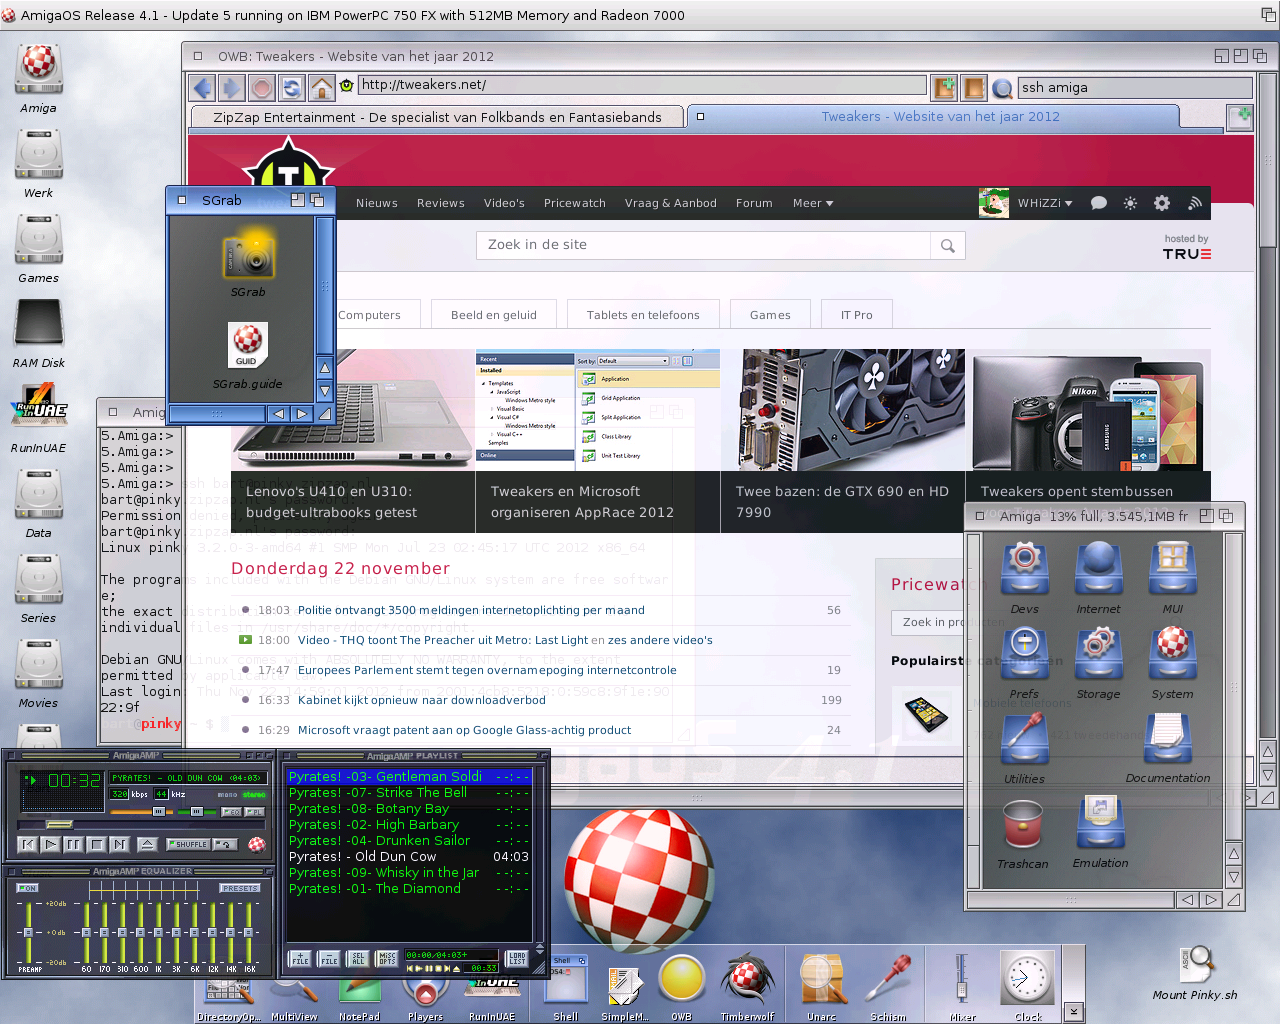Go back in OWB browser
1280x1024 pixels.
[x=203, y=88]
